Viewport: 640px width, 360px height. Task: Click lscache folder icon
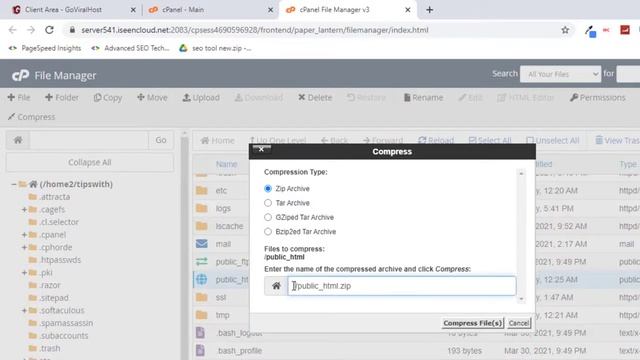202,226
